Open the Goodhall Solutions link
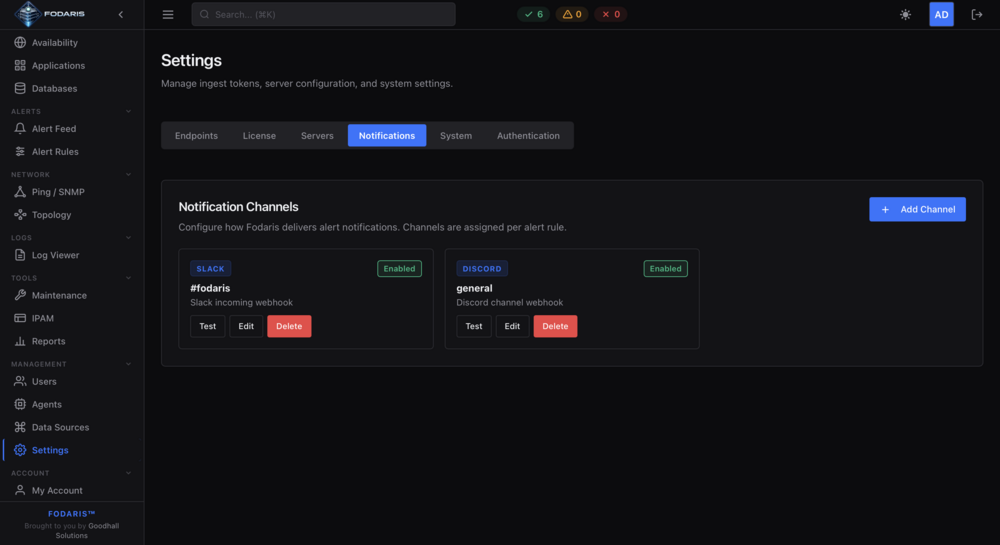This screenshot has height=545, width=1000. [x=87, y=530]
